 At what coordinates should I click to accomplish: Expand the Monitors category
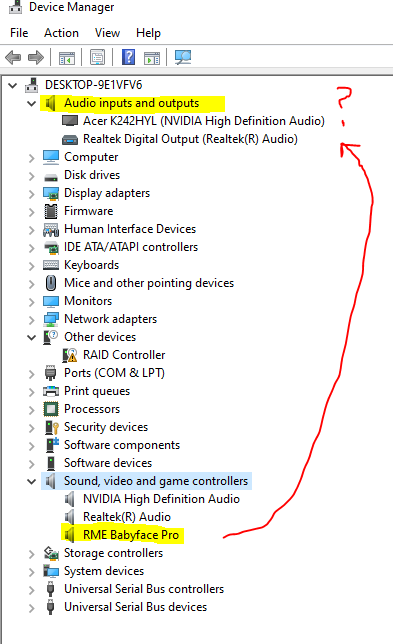click(31, 301)
